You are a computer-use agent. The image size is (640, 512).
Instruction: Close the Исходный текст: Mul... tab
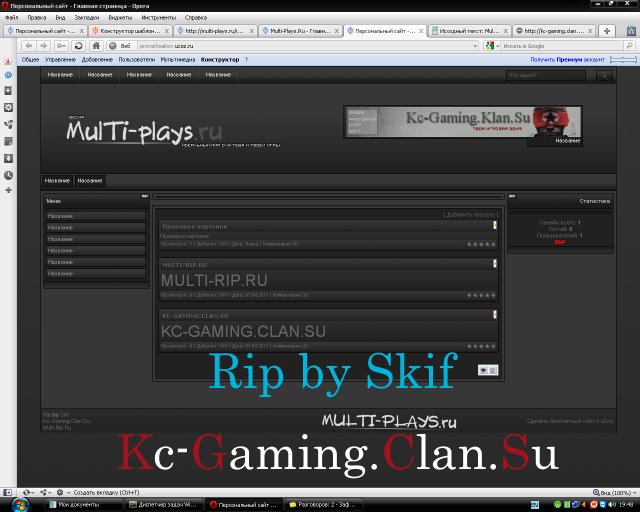point(505,31)
